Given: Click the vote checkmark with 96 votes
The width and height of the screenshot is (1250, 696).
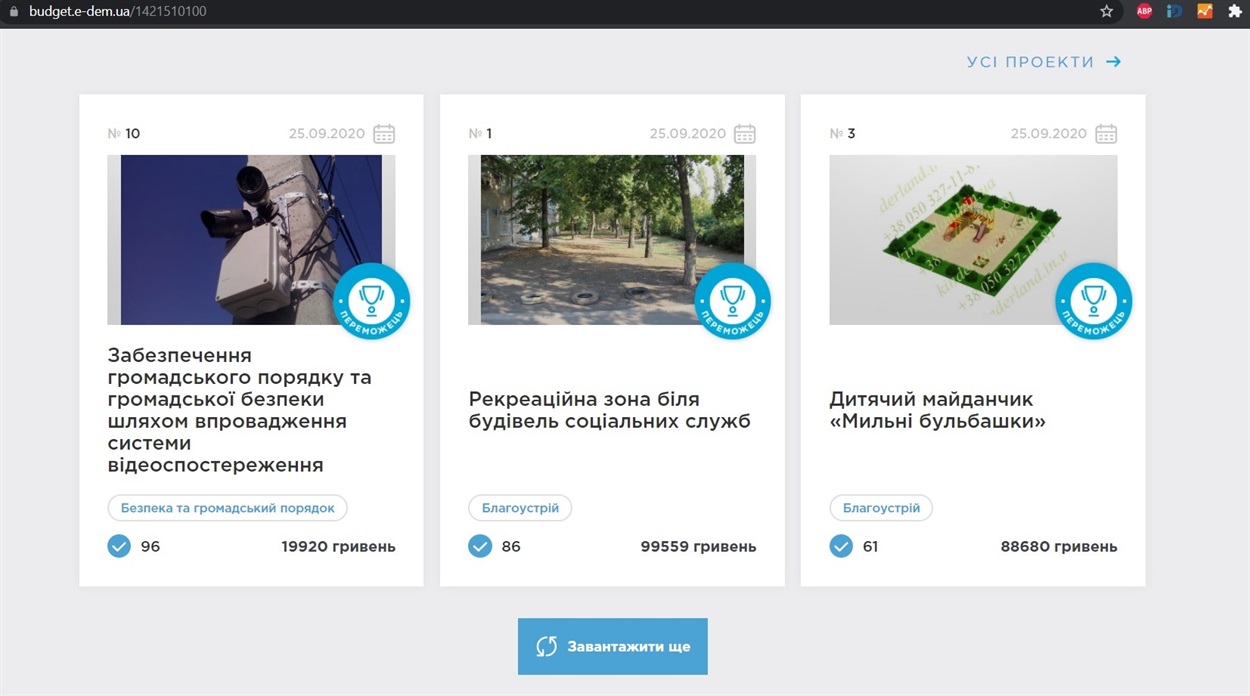Looking at the screenshot, I should tap(119, 546).
